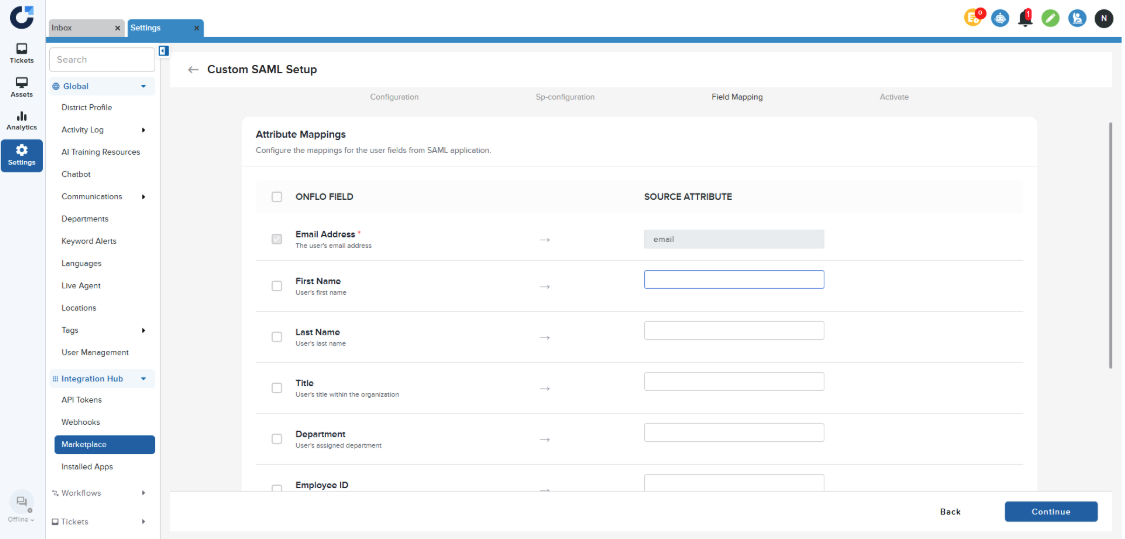1125x539 pixels.
Task: Select all fields via ONFLO FIELD header checkbox
Action: click(277, 197)
